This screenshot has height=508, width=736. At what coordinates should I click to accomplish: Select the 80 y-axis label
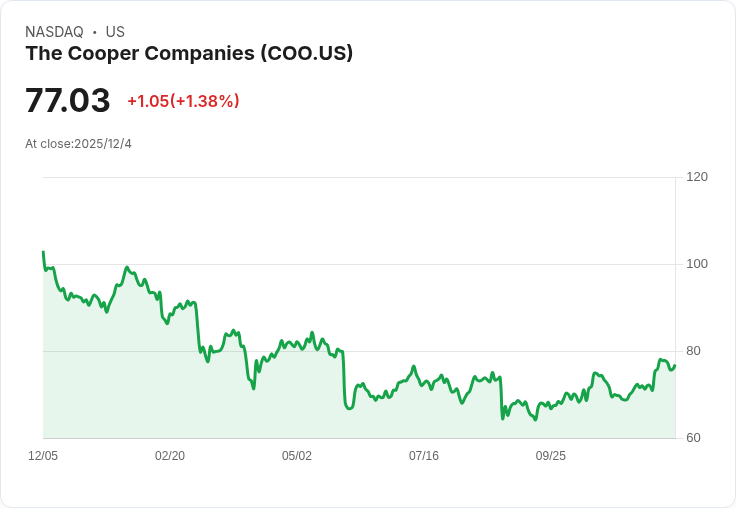[693, 351]
